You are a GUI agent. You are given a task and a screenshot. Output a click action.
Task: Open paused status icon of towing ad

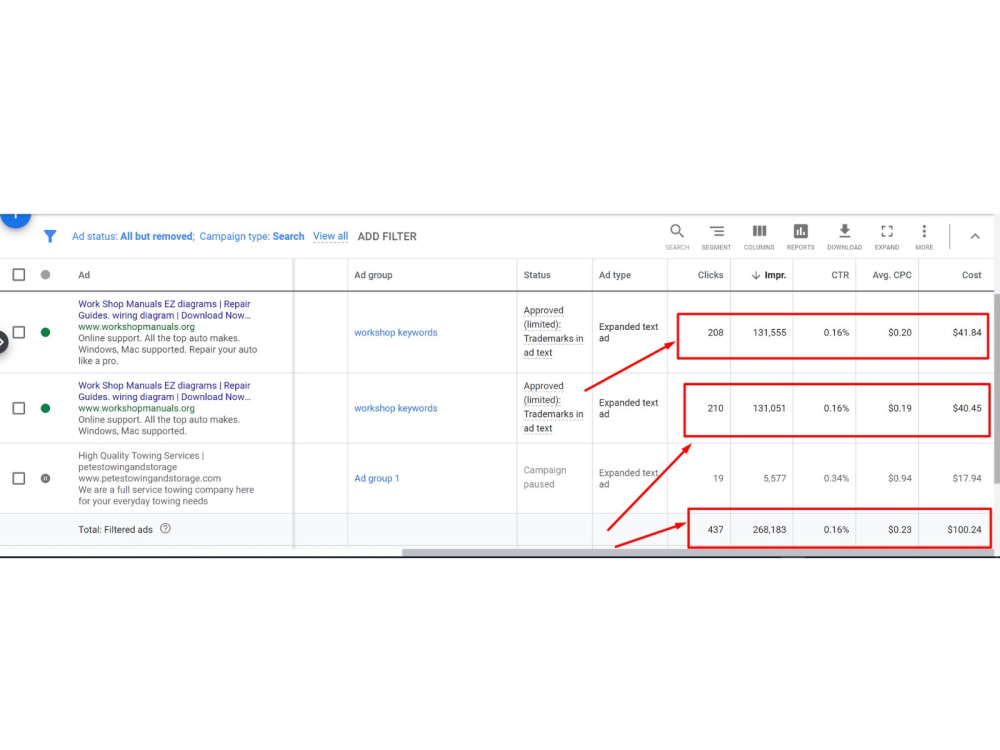[45, 478]
